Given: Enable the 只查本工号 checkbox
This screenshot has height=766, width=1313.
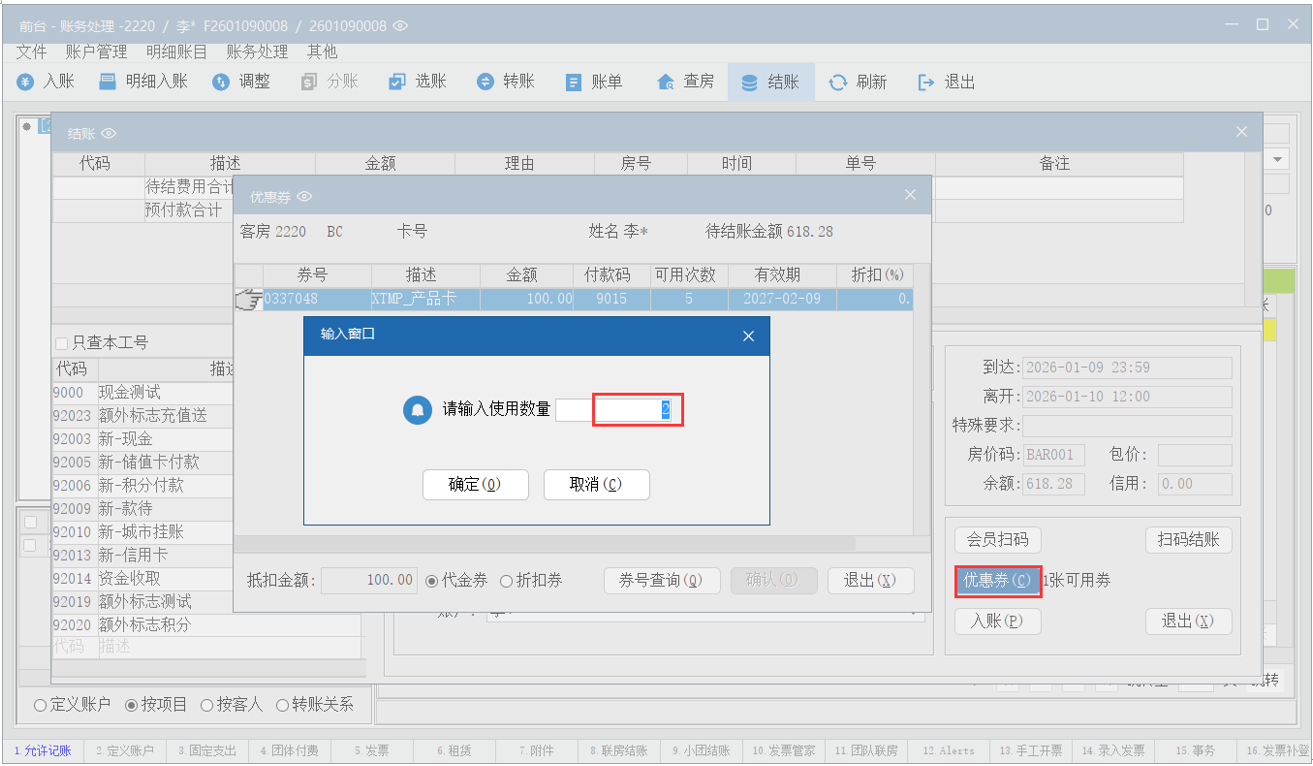Looking at the screenshot, I should pos(62,343).
